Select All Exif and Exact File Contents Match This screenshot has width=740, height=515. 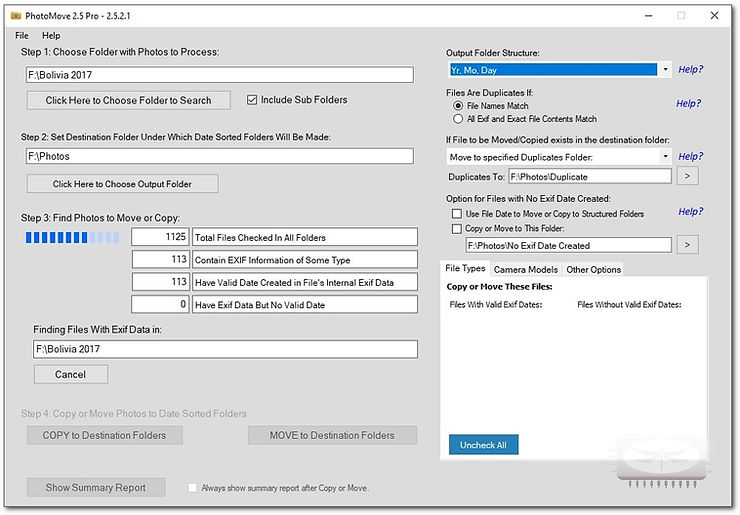click(458, 119)
